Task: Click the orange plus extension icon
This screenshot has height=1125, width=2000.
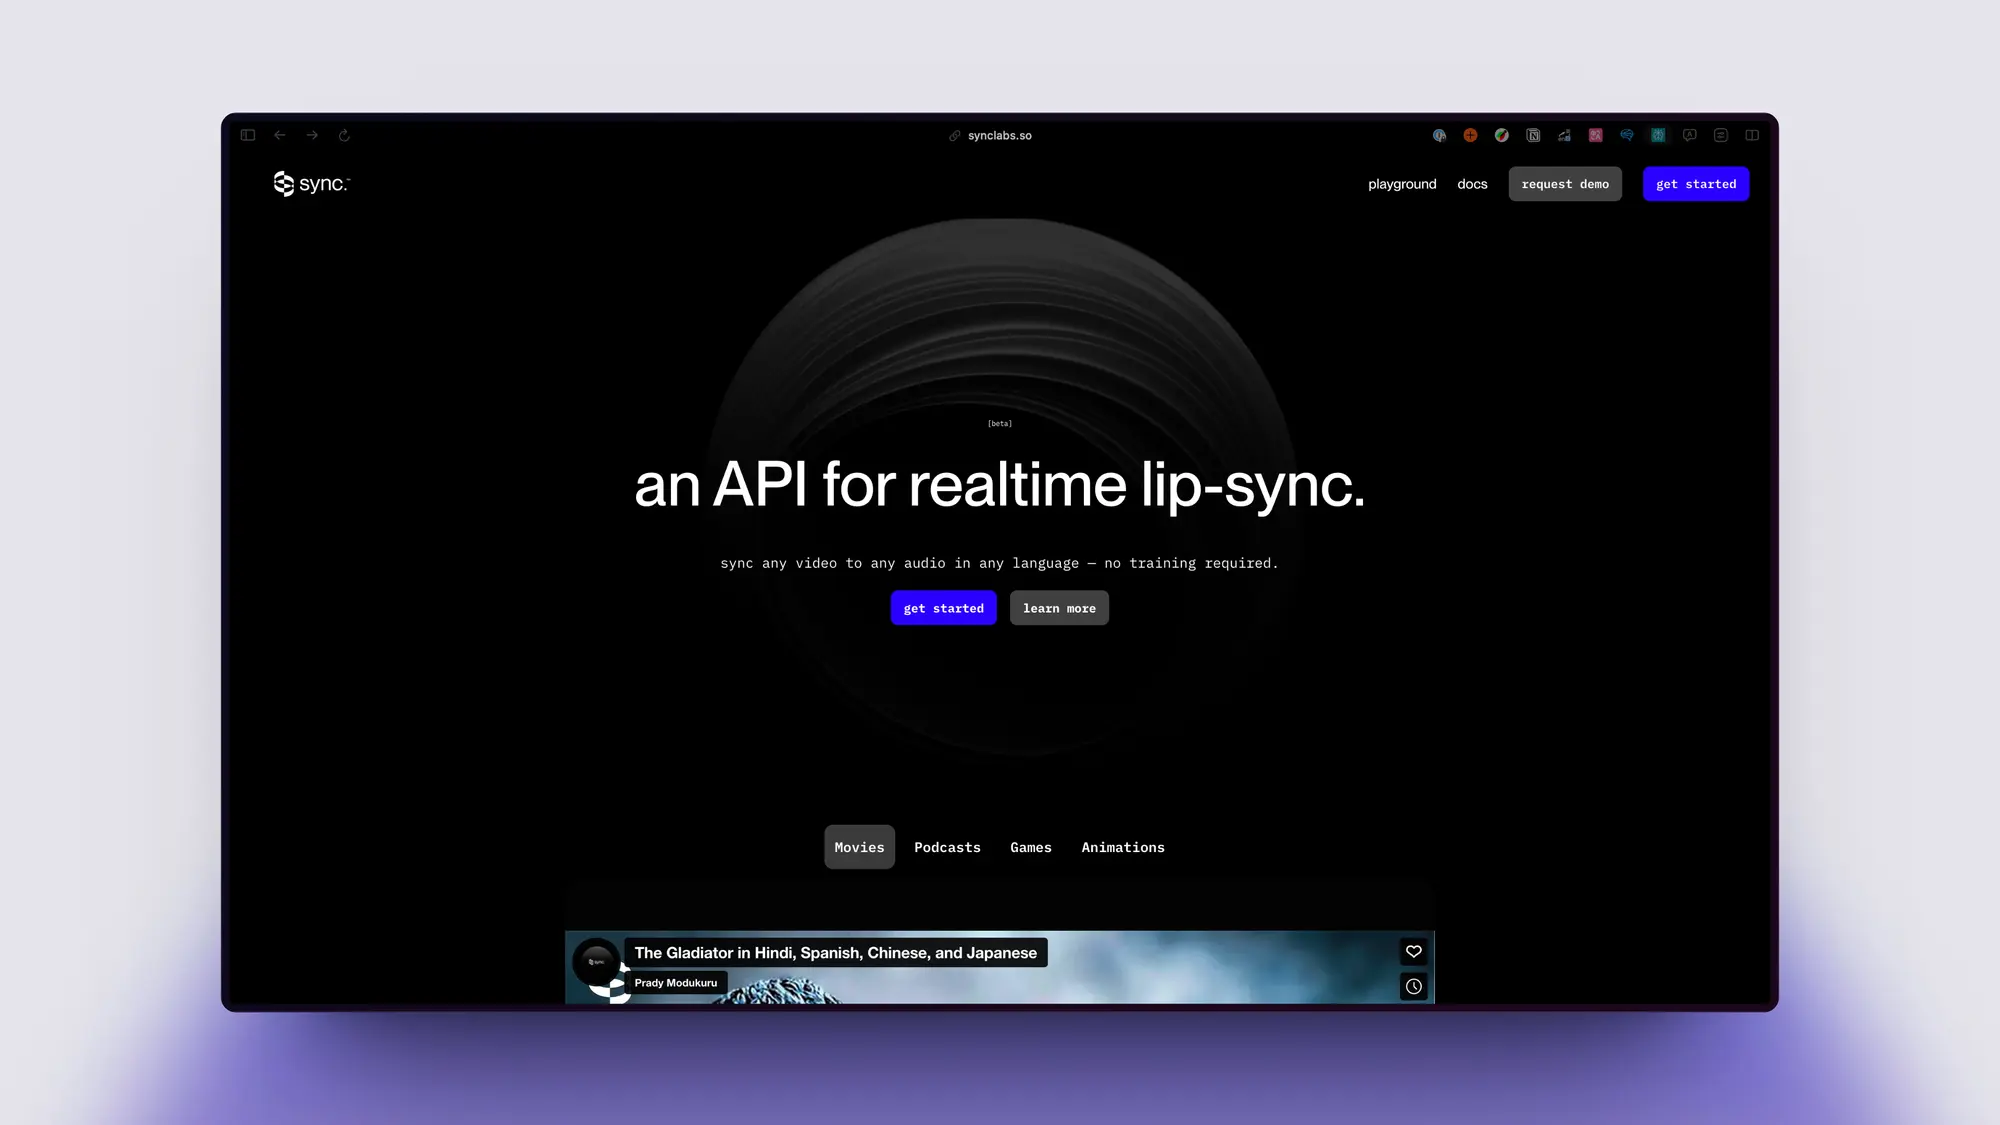Action: tap(1470, 135)
